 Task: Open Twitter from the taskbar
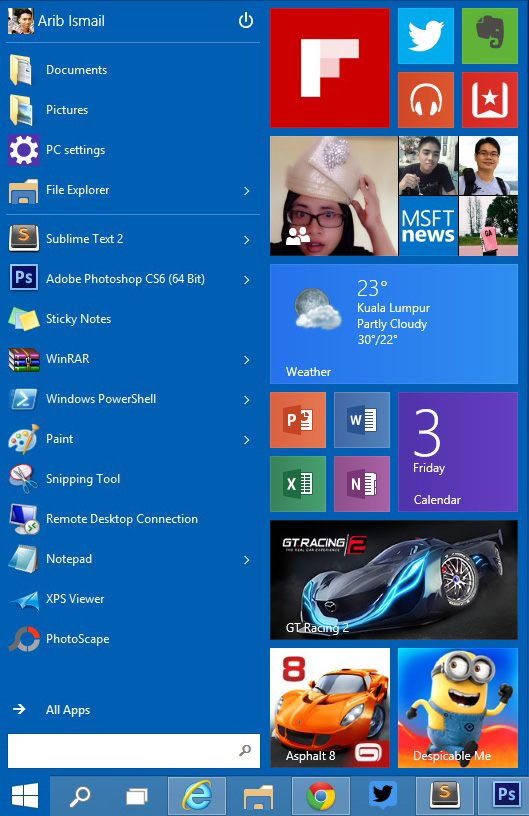coord(382,796)
